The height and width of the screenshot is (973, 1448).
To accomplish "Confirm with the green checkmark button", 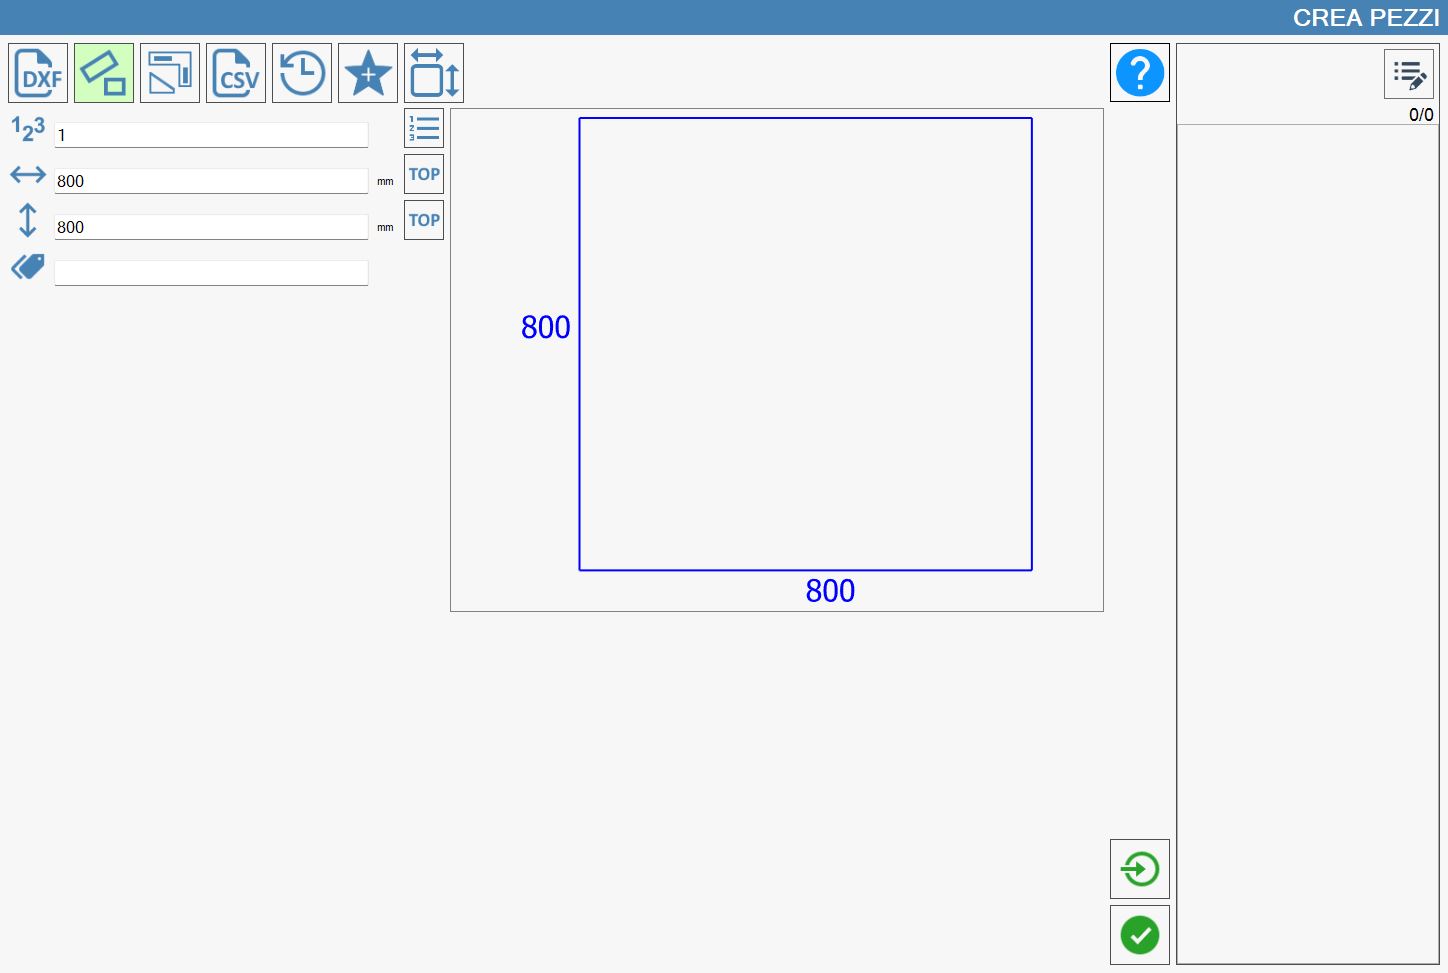I will [1140, 935].
